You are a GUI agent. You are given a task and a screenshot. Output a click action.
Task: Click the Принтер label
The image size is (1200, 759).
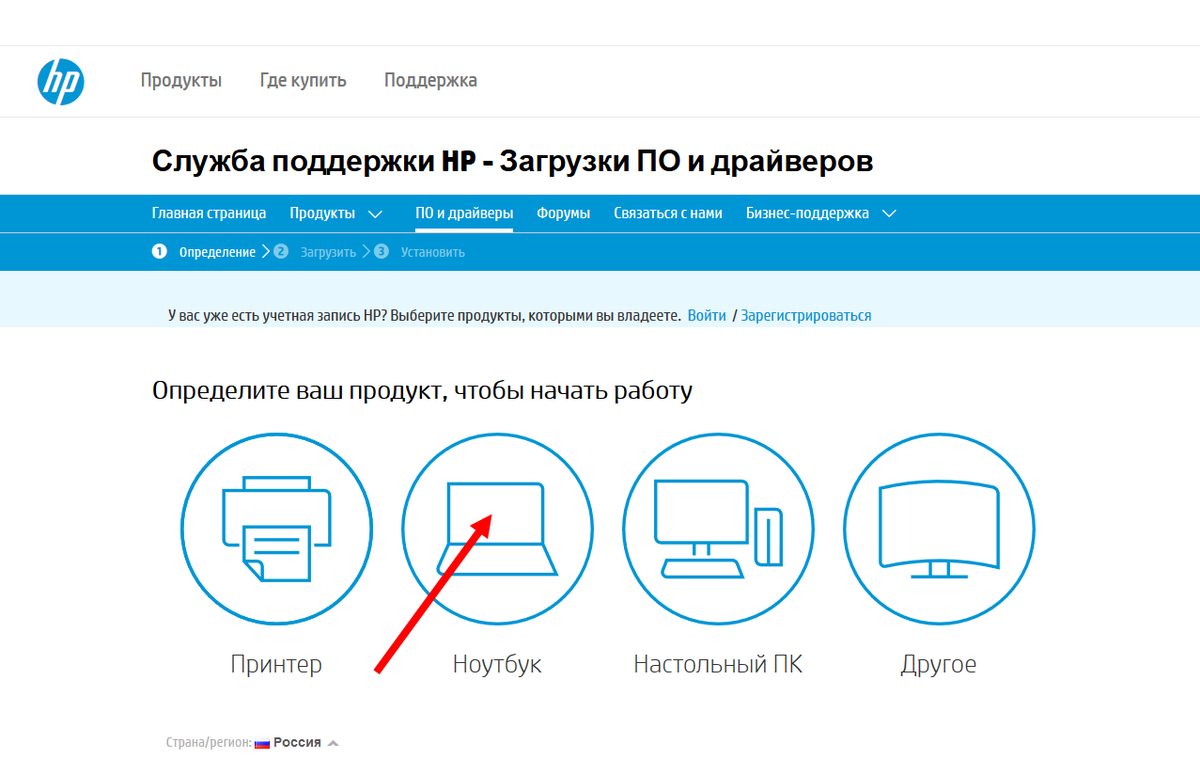tap(276, 664)
